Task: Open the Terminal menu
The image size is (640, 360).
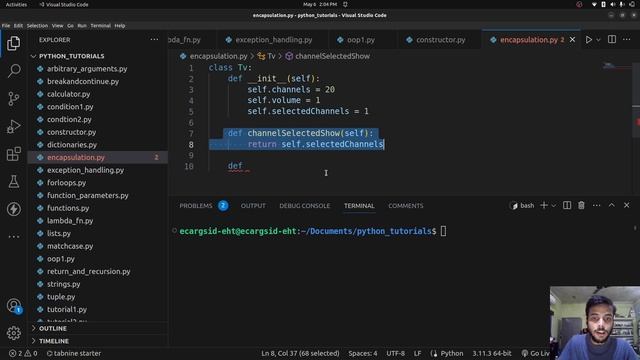Action: (100, 26)
